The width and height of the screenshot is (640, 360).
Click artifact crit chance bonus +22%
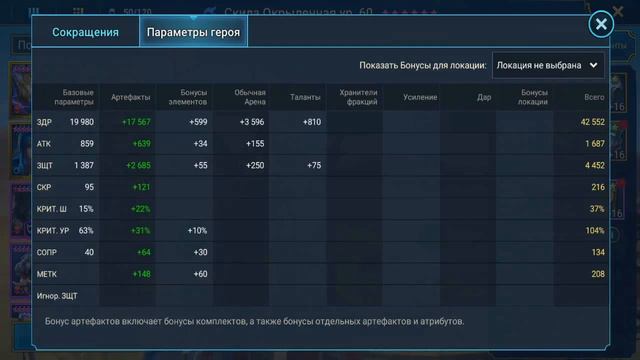140,209
